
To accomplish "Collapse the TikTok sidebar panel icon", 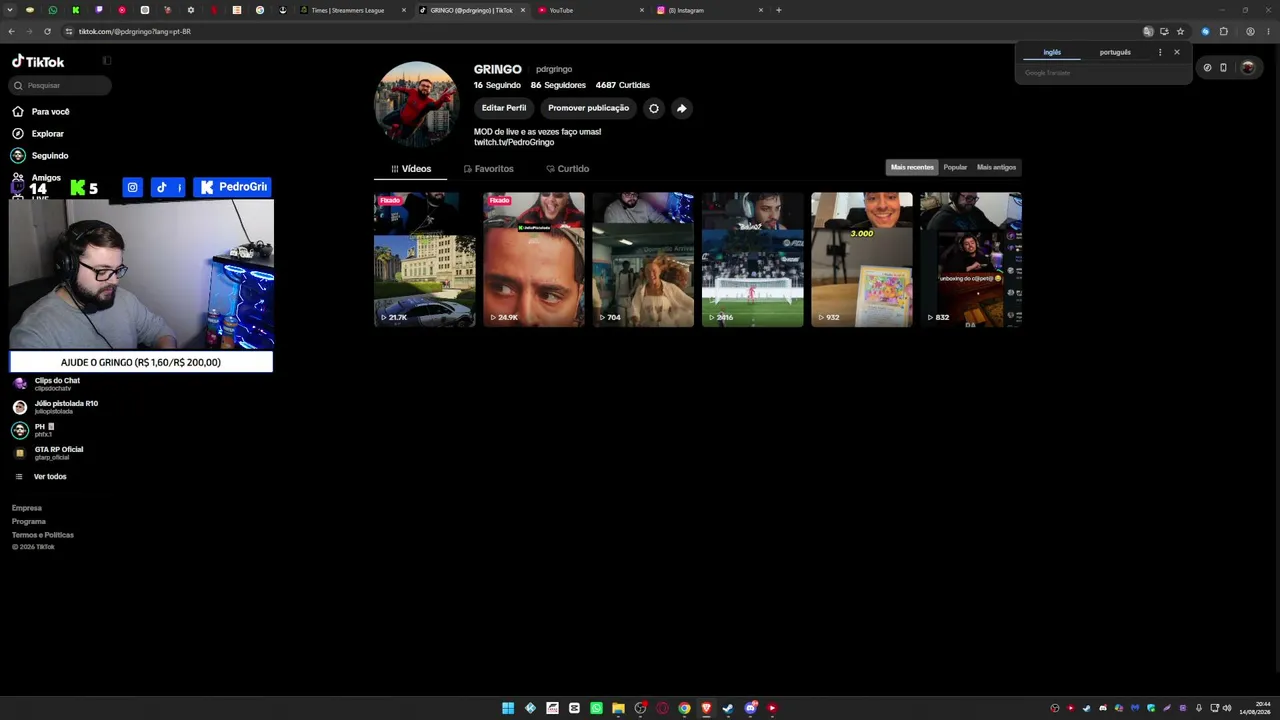I will coord(107,61).
